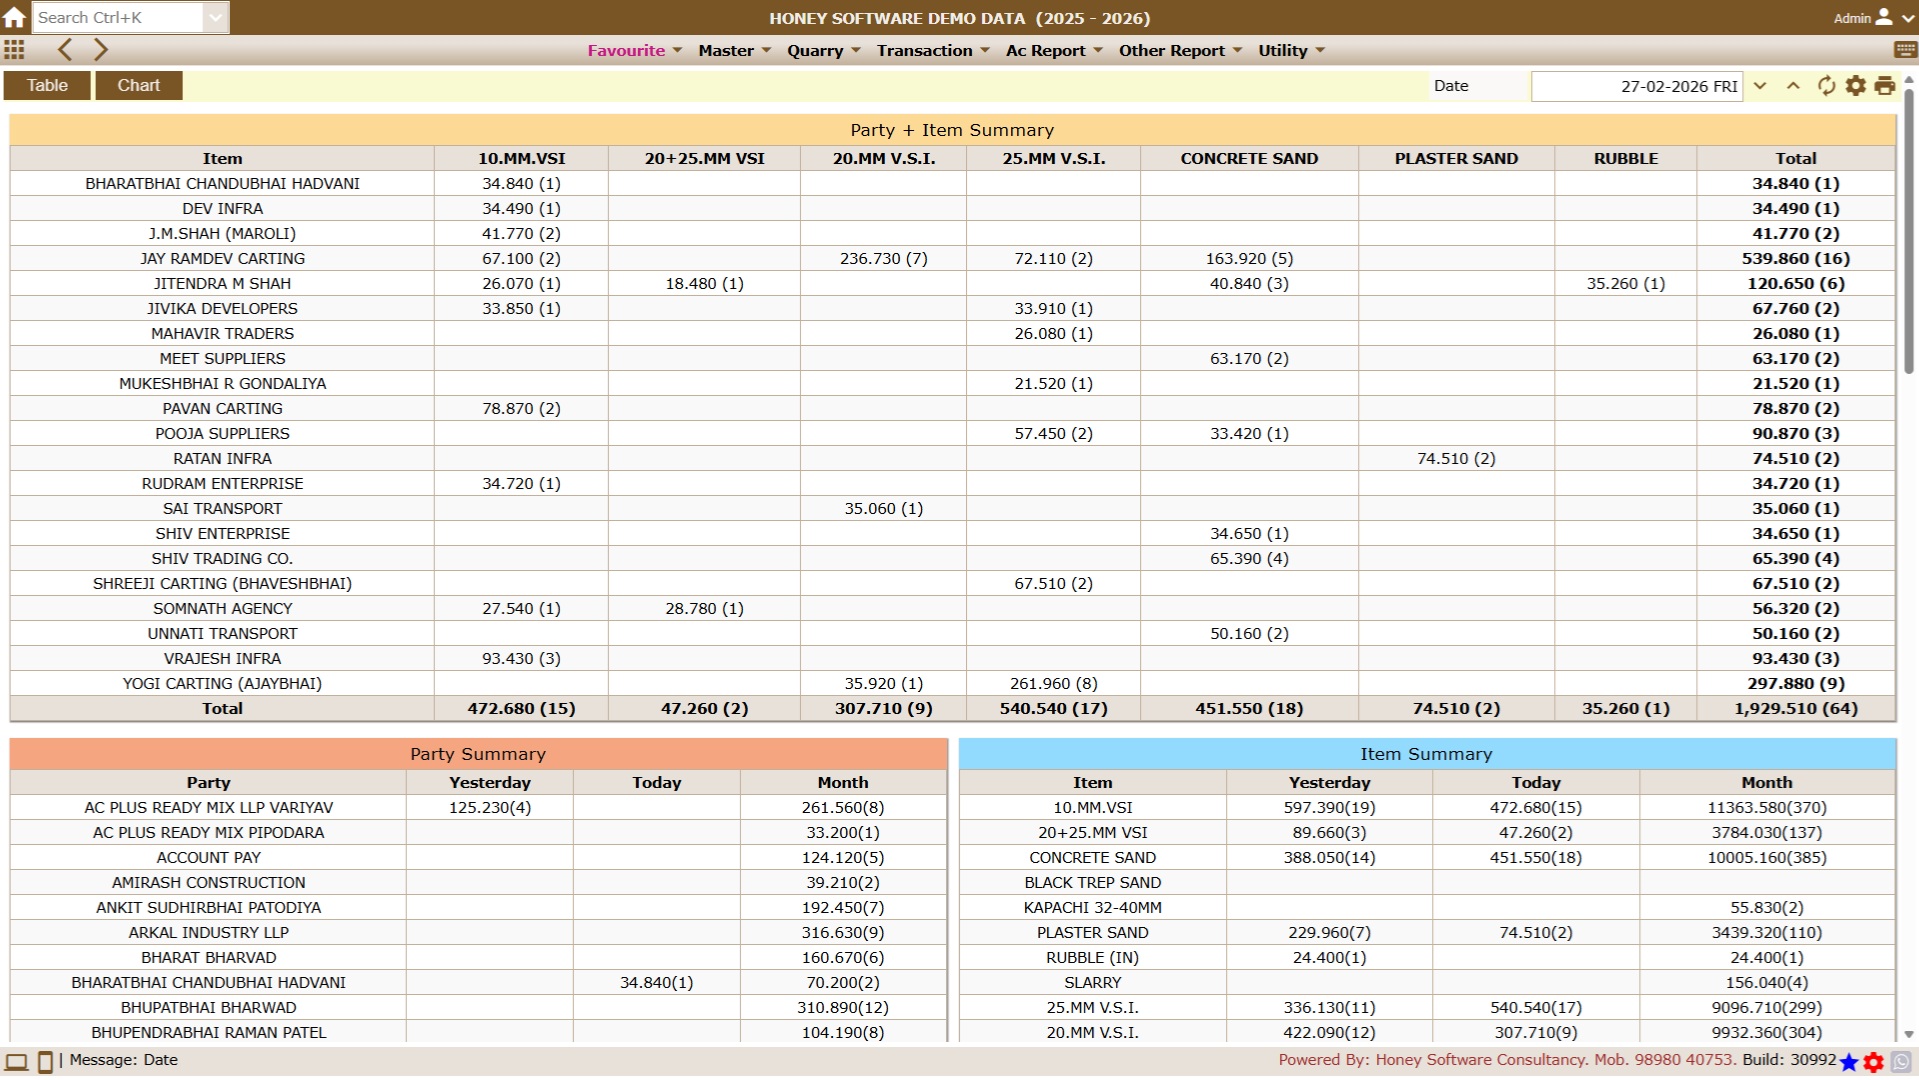Go forward with the right arrow icon
Screen dimensions: 1919x1080
100,50
